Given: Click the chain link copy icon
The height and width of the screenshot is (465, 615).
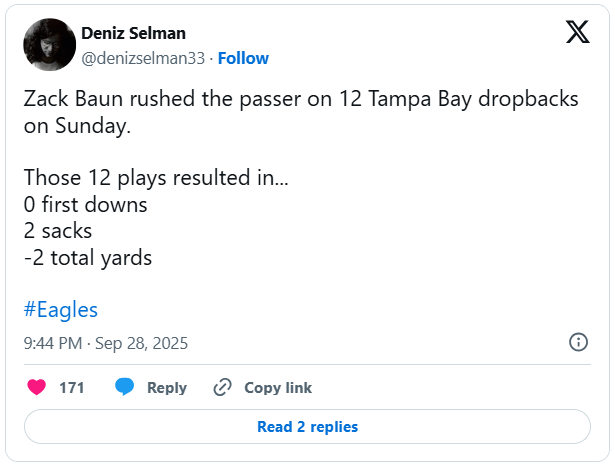Looking at the screenshot, I should [223, 387].
